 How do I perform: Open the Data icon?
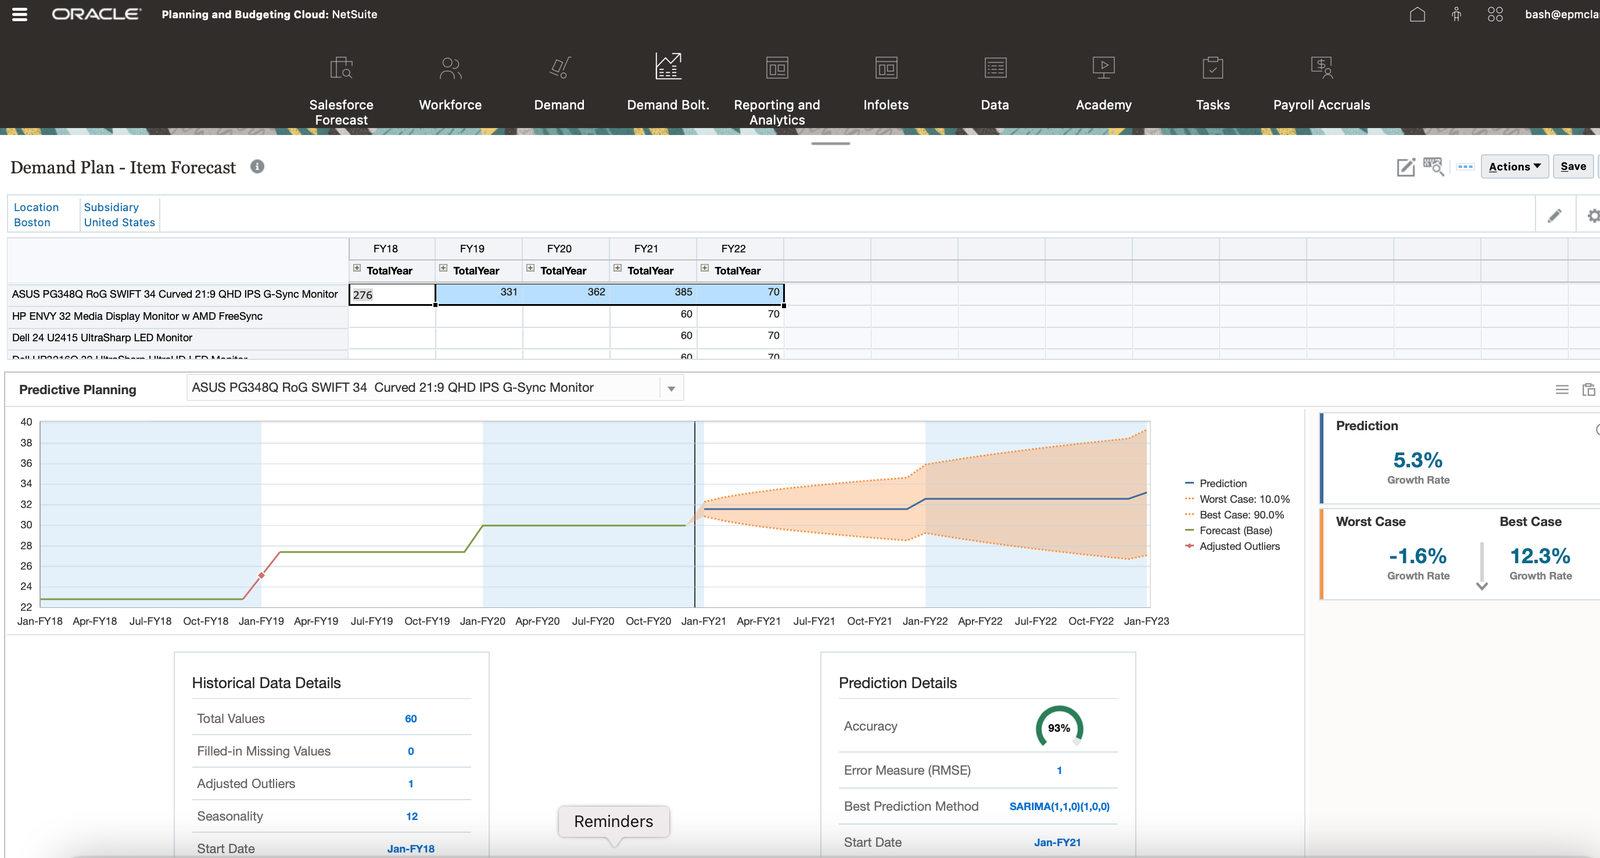[x=995, y=67]
